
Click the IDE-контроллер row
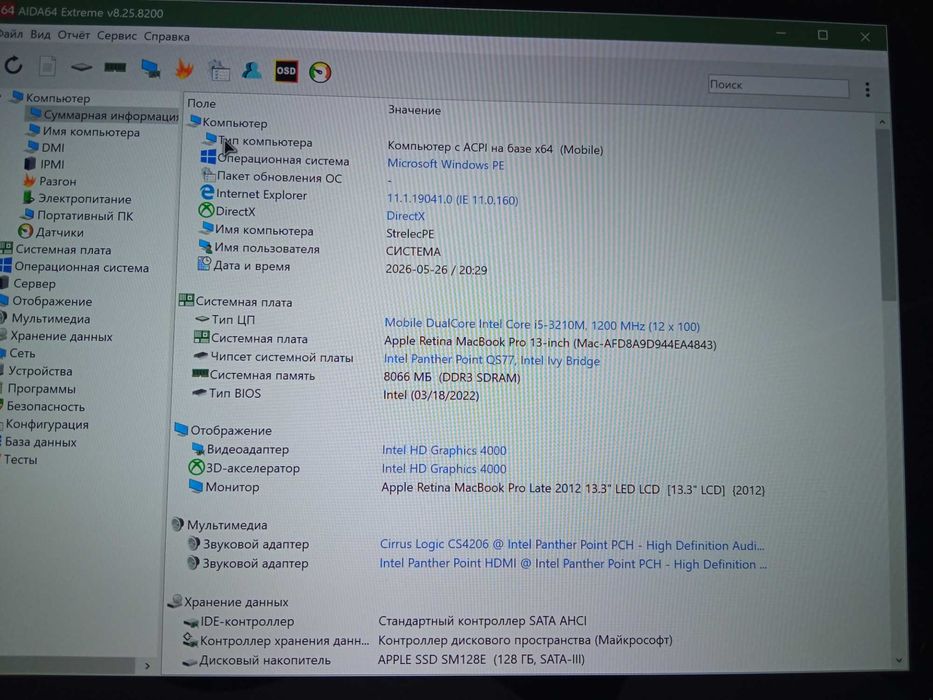point(384,621)
